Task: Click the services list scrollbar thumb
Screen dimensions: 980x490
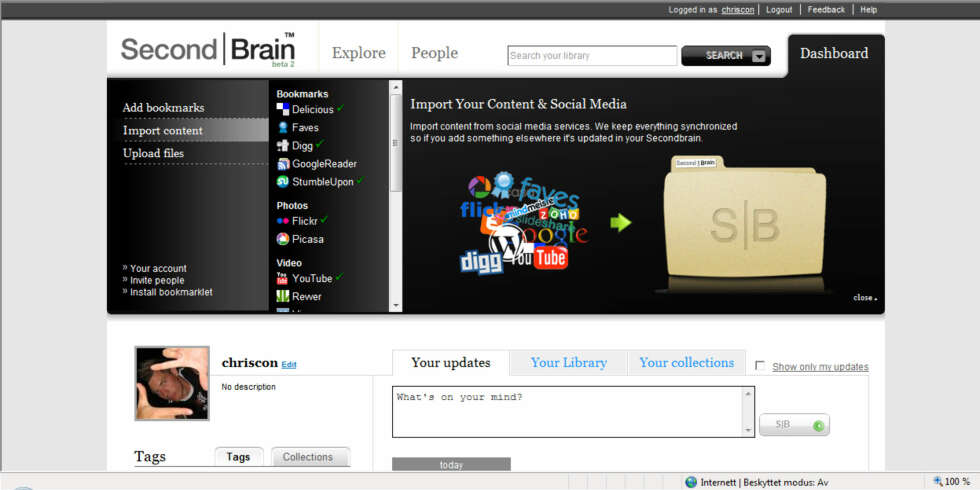Action: (395, 142)
